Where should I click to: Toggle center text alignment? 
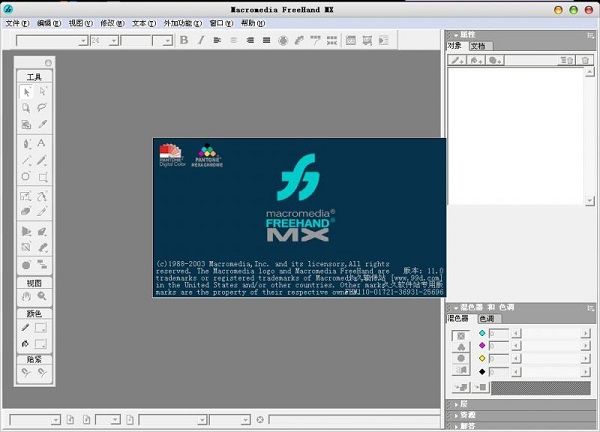tap(233, 40)
